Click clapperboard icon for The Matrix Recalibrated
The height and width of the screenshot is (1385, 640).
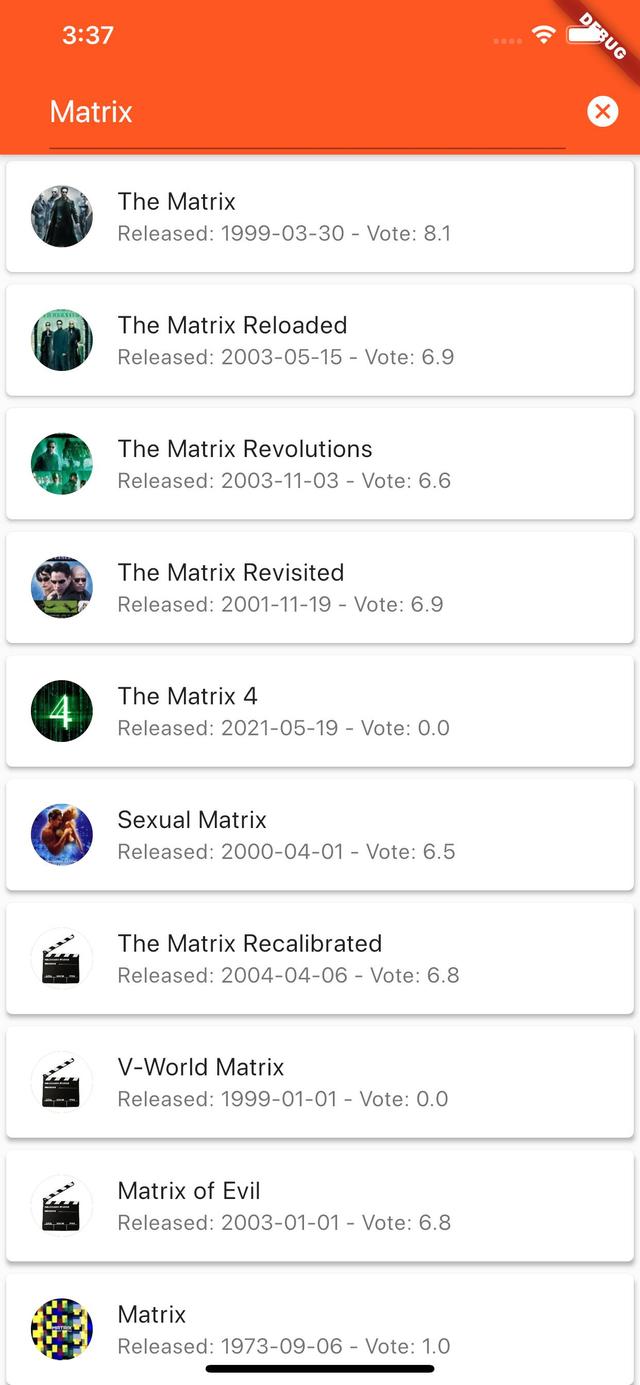[62, 959]
